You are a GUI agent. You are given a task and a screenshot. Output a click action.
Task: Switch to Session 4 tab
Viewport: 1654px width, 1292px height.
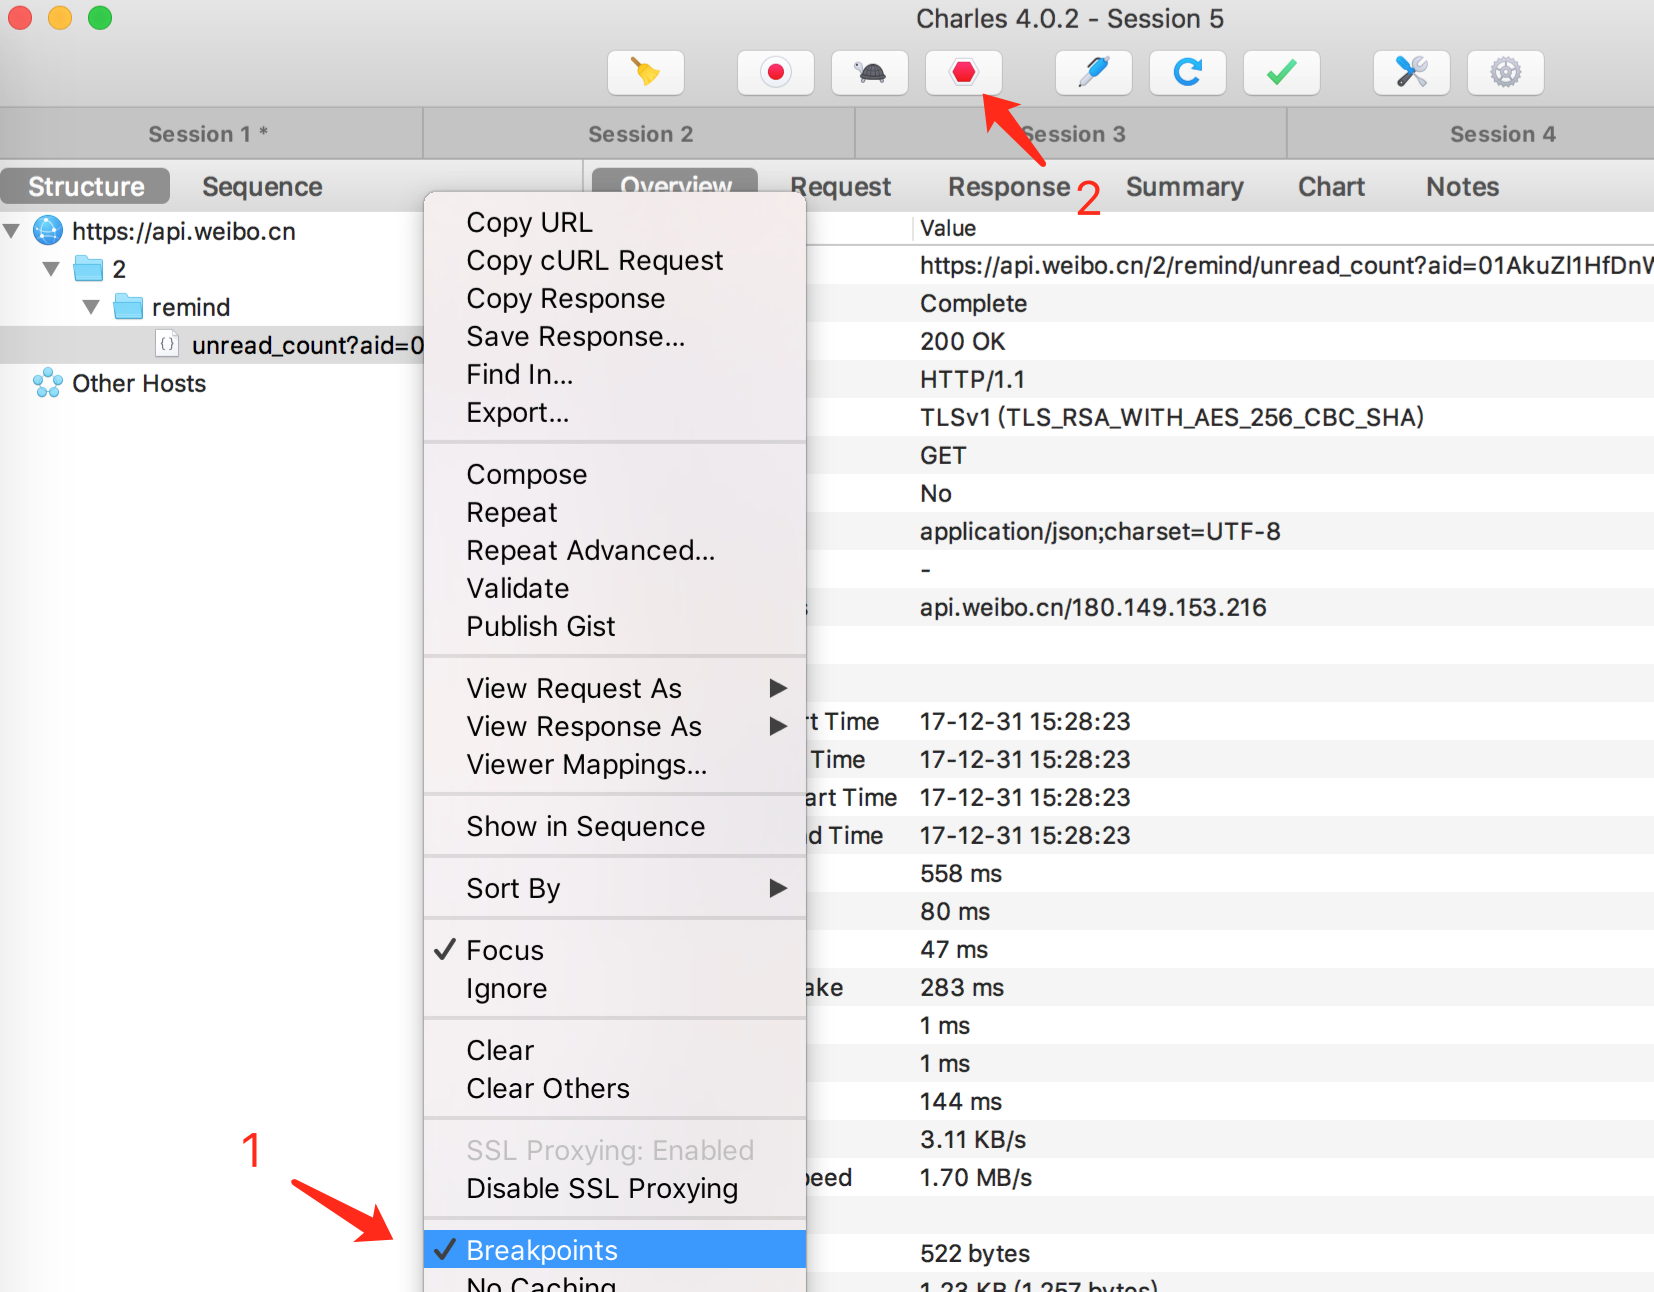pos(1471,134)
